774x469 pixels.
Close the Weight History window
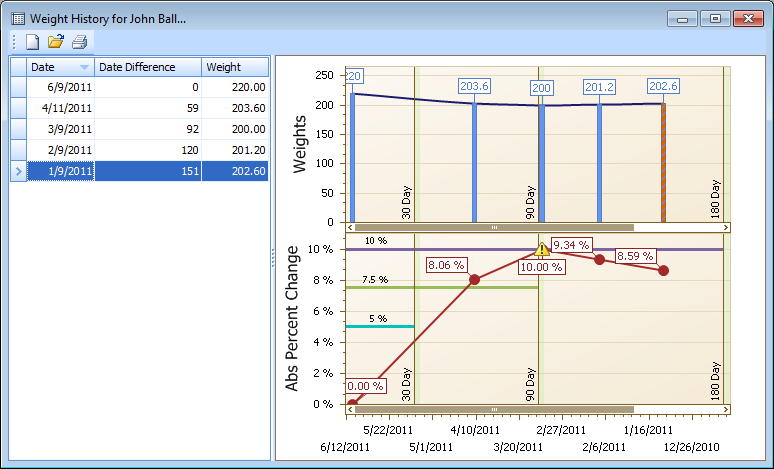point(748,19)
